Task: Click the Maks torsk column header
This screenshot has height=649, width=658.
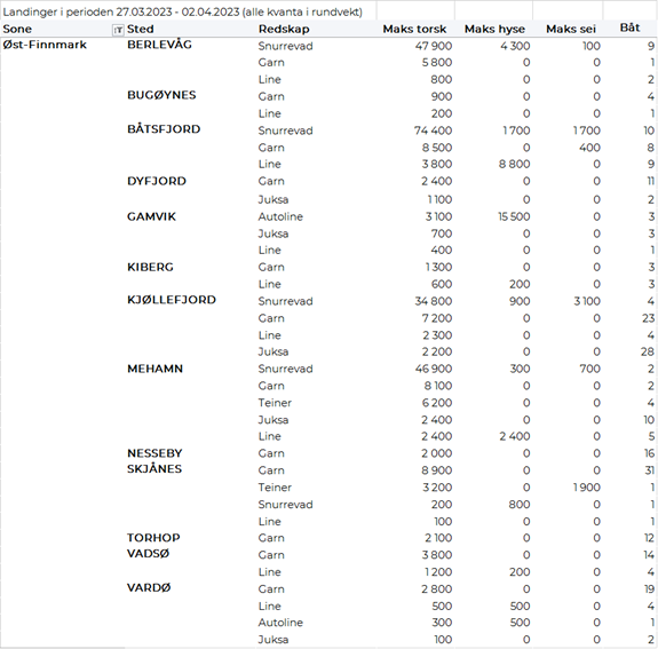Action: pyautogui.click(x=414, y=29)
